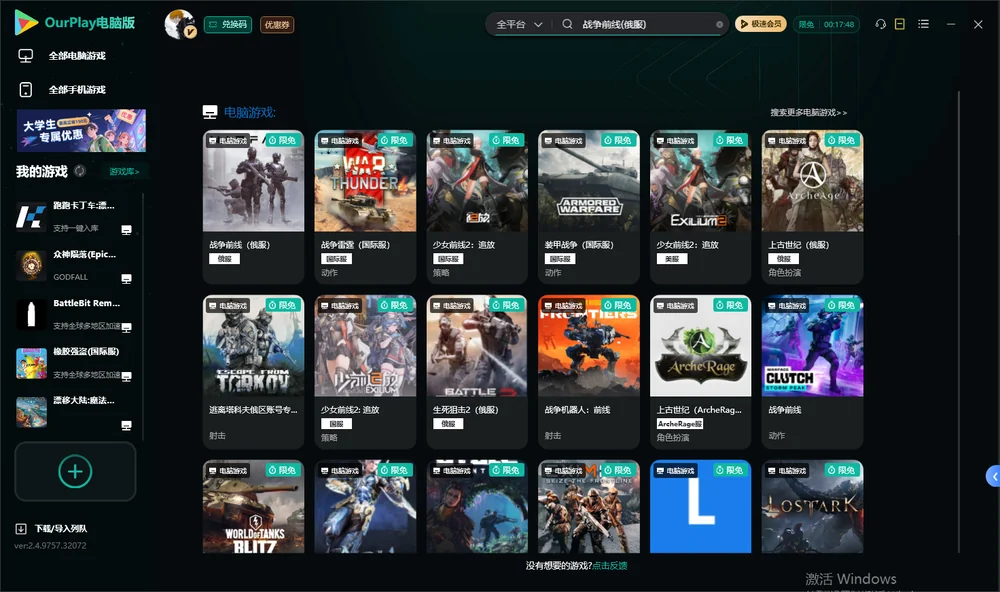Select the 生死狙击2 (俄服) card
1000x592 pixels.
pyautogui.click(x=477, y=372)
